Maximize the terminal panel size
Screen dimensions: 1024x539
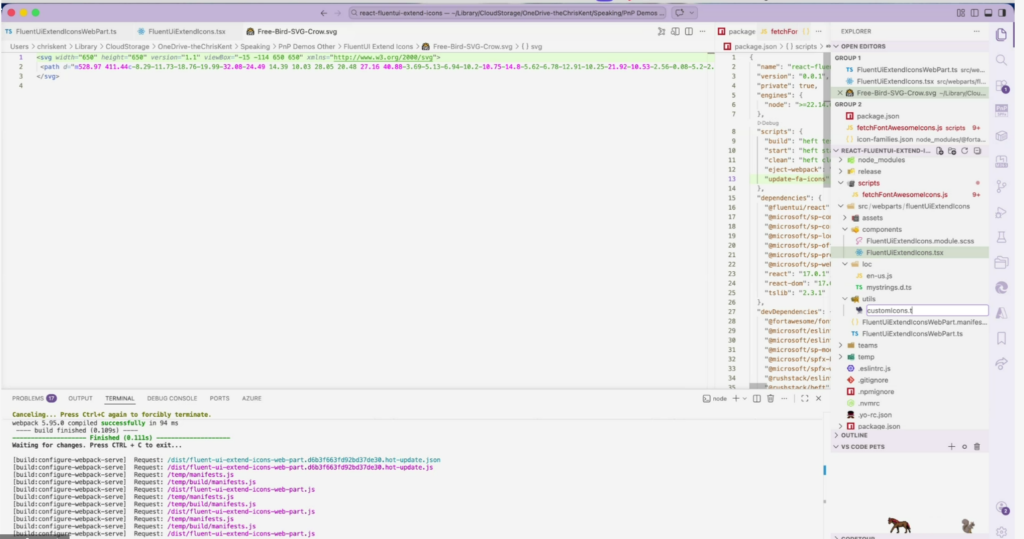(x=806, y=398)
